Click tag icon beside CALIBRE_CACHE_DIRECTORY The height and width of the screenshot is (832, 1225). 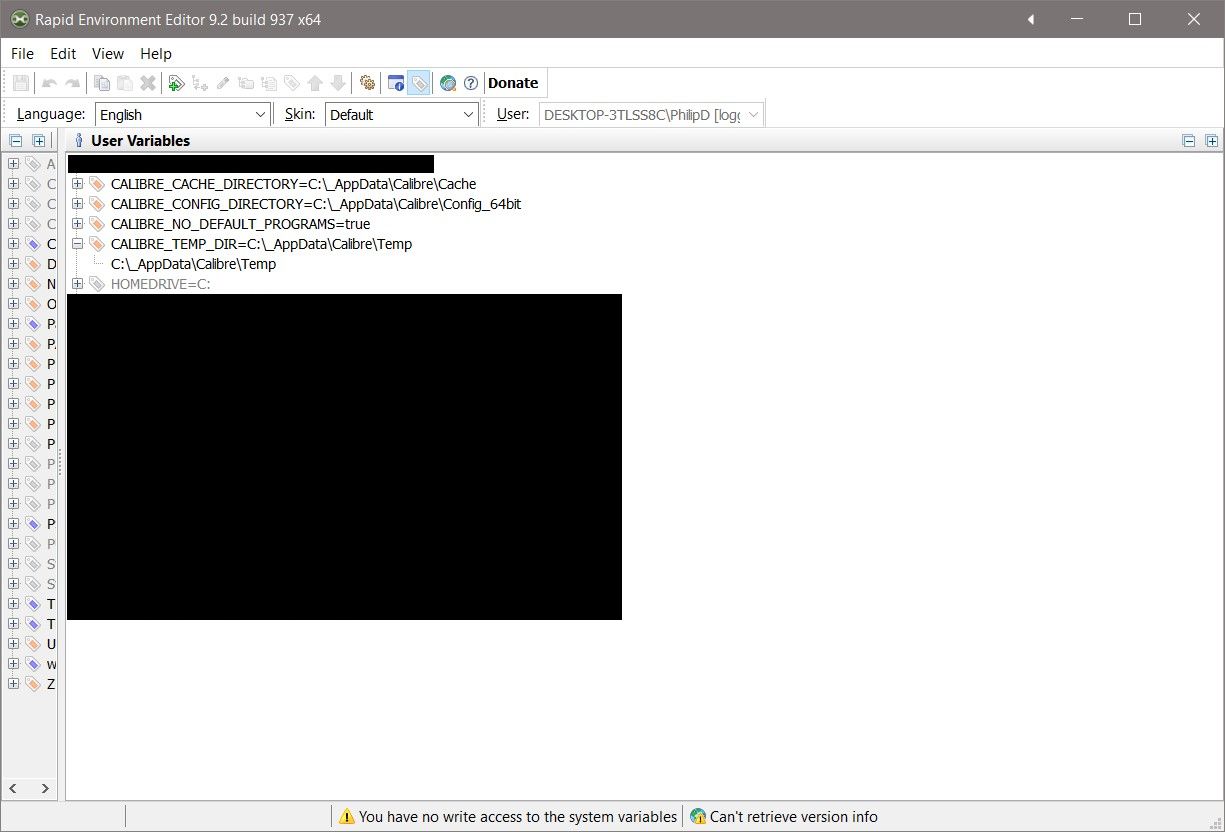point(97,184)
